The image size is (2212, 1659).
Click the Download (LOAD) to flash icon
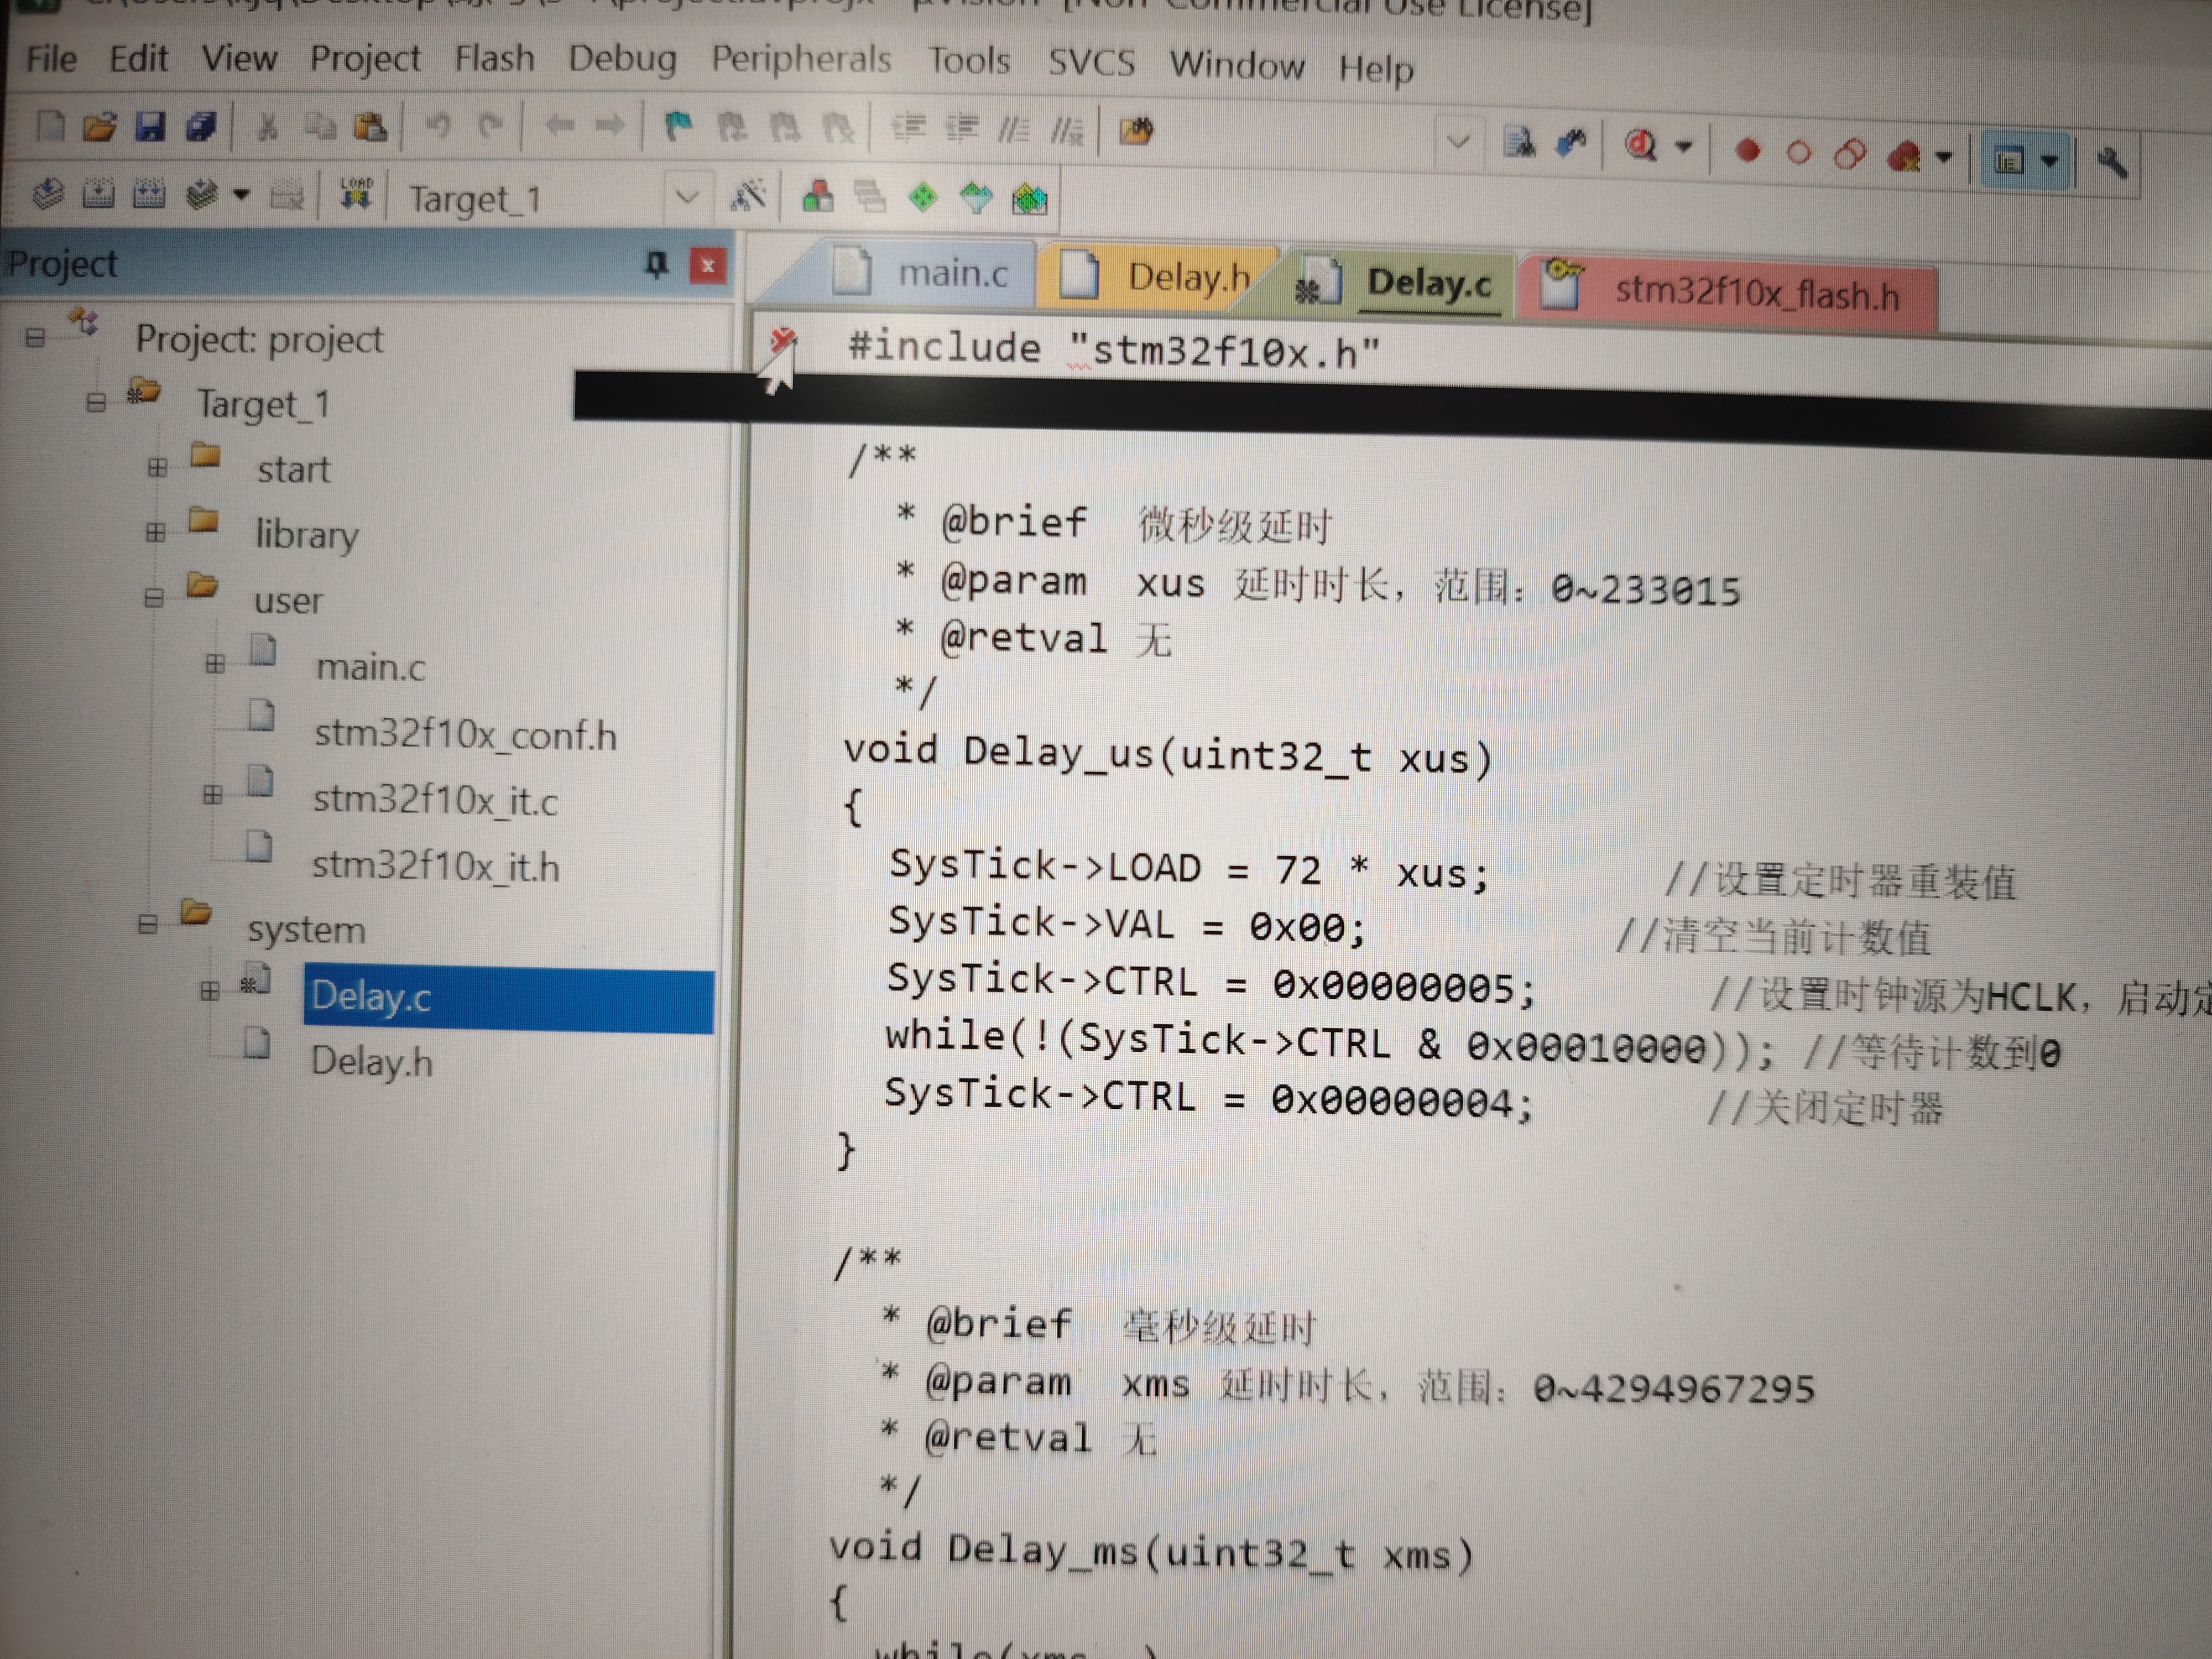[x=355, y=193]
